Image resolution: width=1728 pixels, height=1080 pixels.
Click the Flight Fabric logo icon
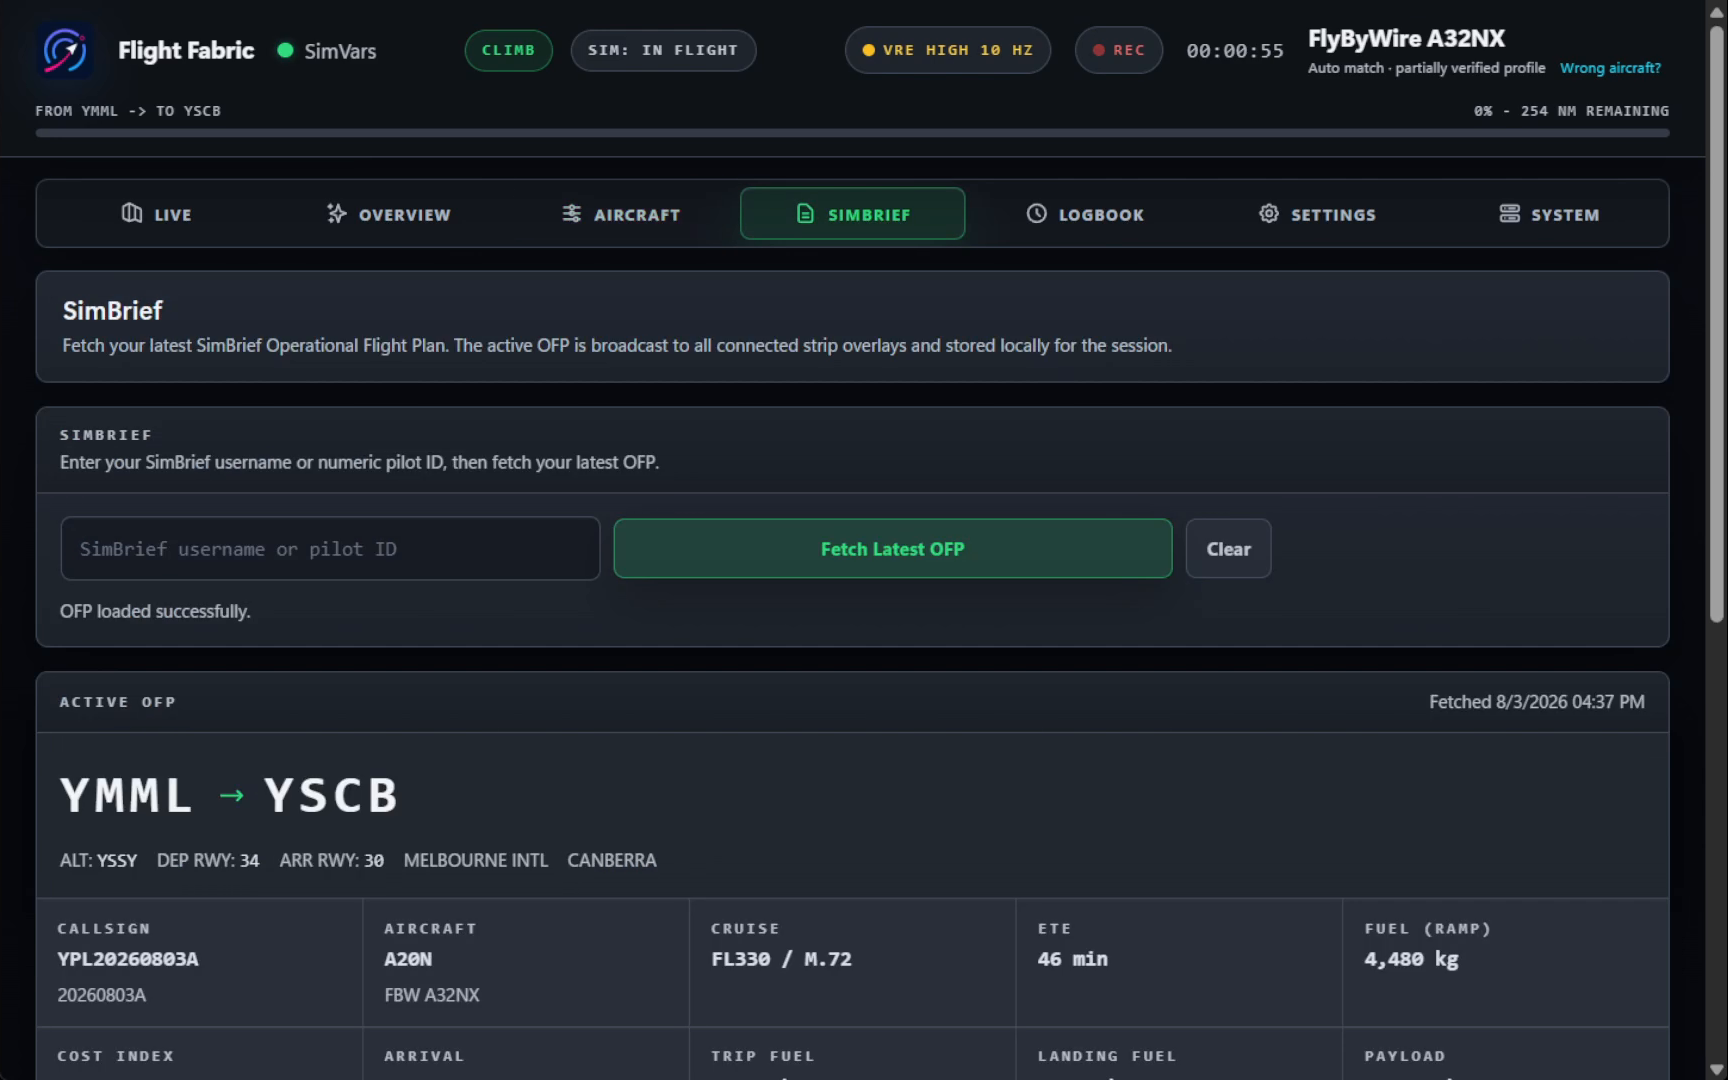pos(65,50)
